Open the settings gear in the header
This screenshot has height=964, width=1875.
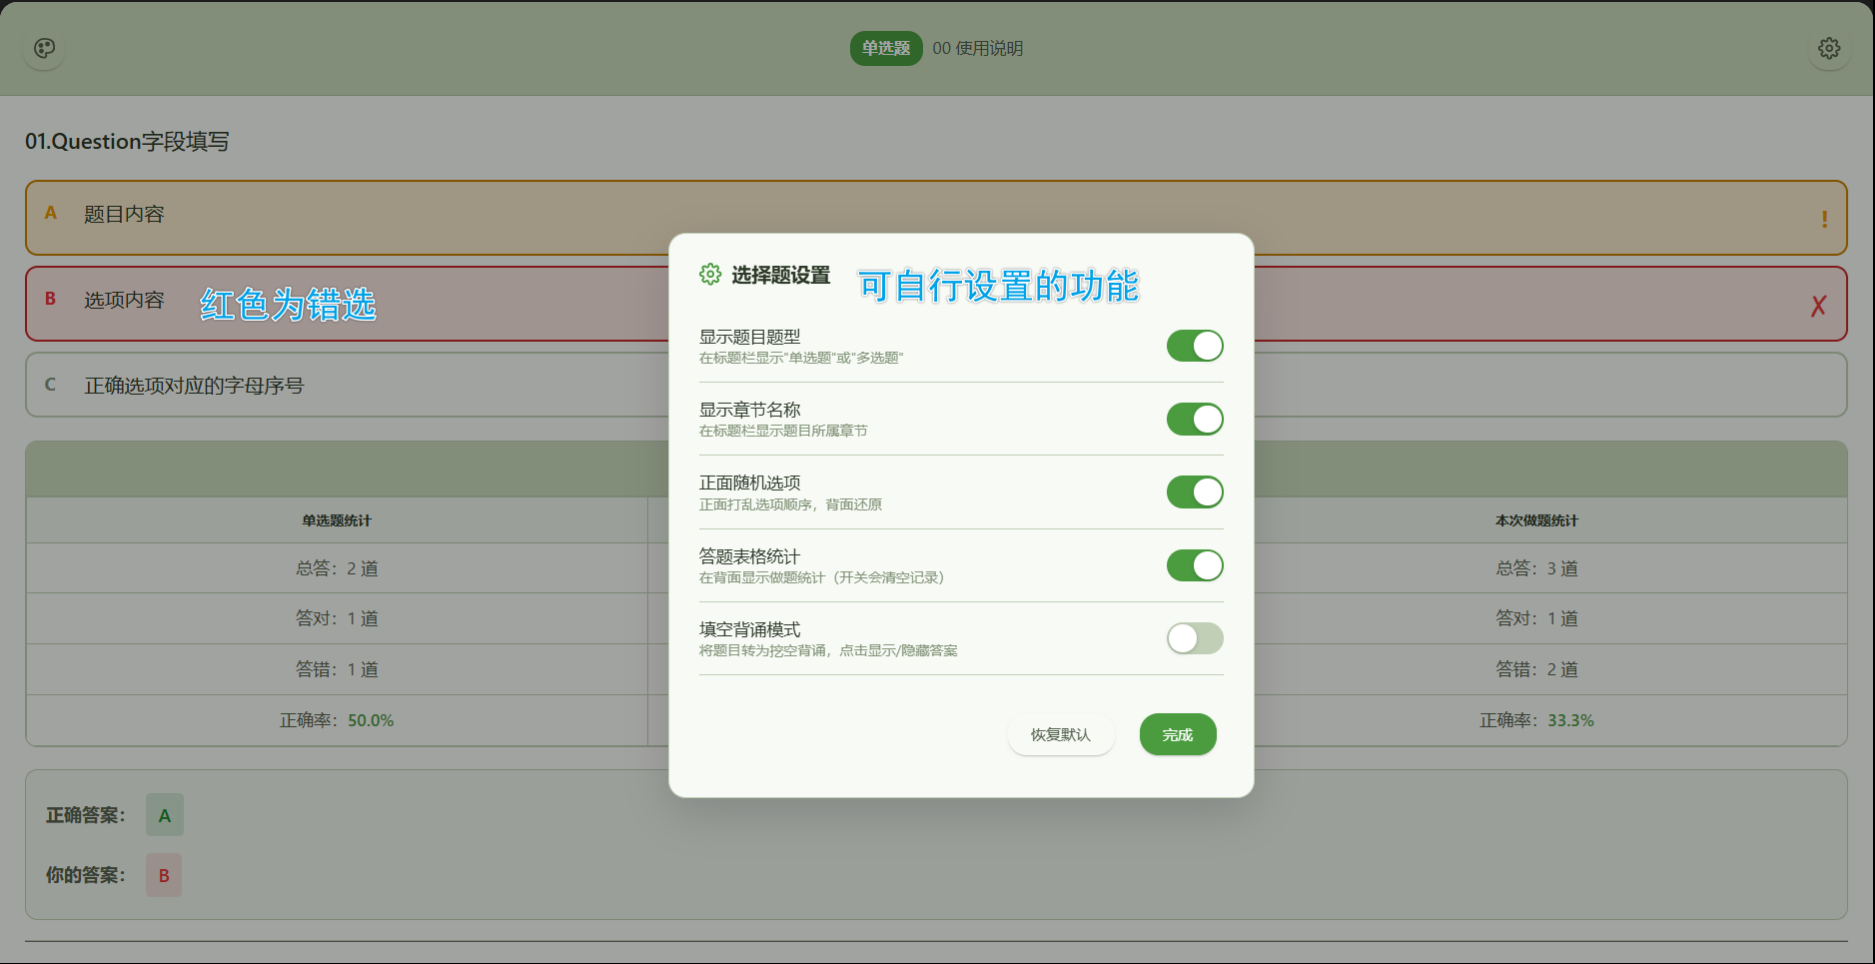(x=1829, y=48)
